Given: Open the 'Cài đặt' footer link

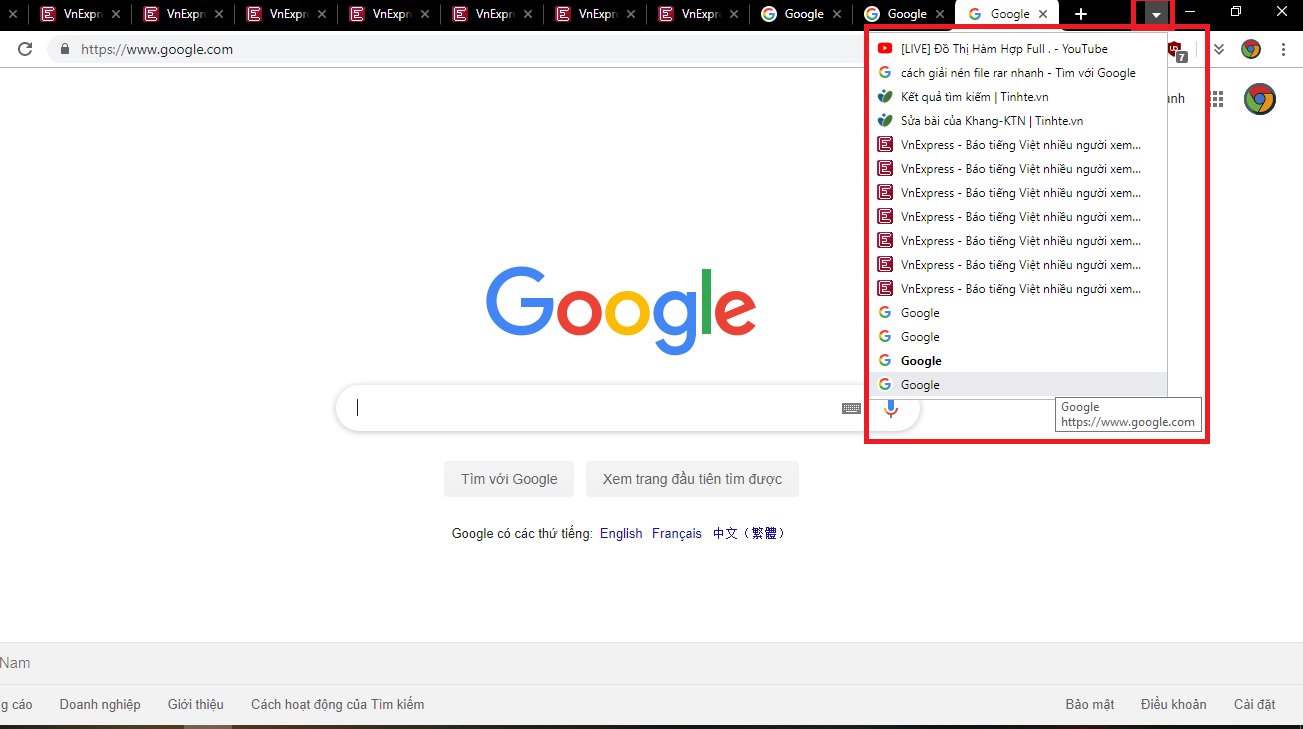Looking at the screenshot, I should (1255, 704).
